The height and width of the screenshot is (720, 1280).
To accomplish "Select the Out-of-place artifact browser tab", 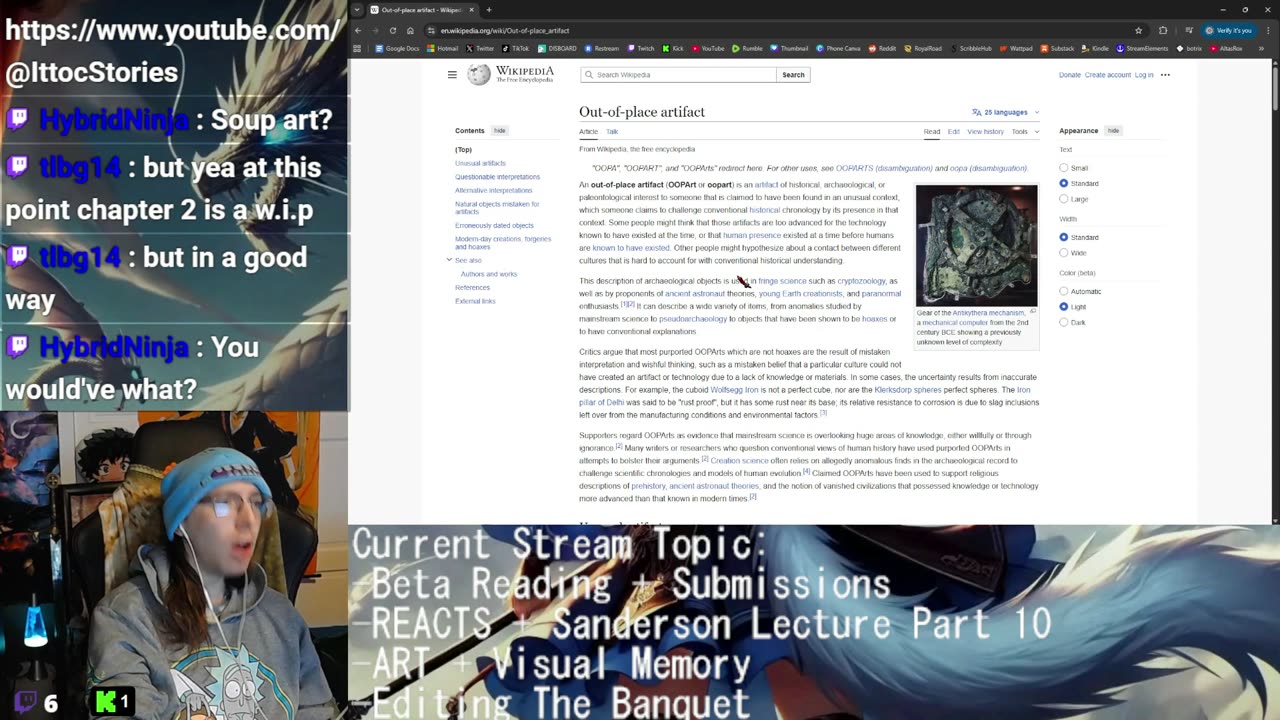I will (422, 10).
